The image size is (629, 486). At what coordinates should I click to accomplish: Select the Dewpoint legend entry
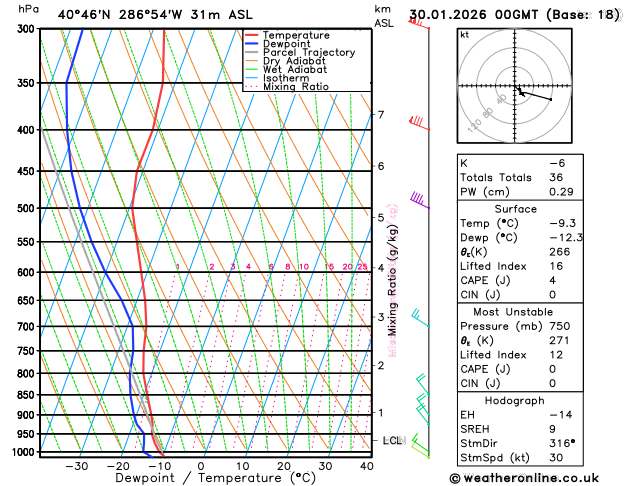[278, 43]
